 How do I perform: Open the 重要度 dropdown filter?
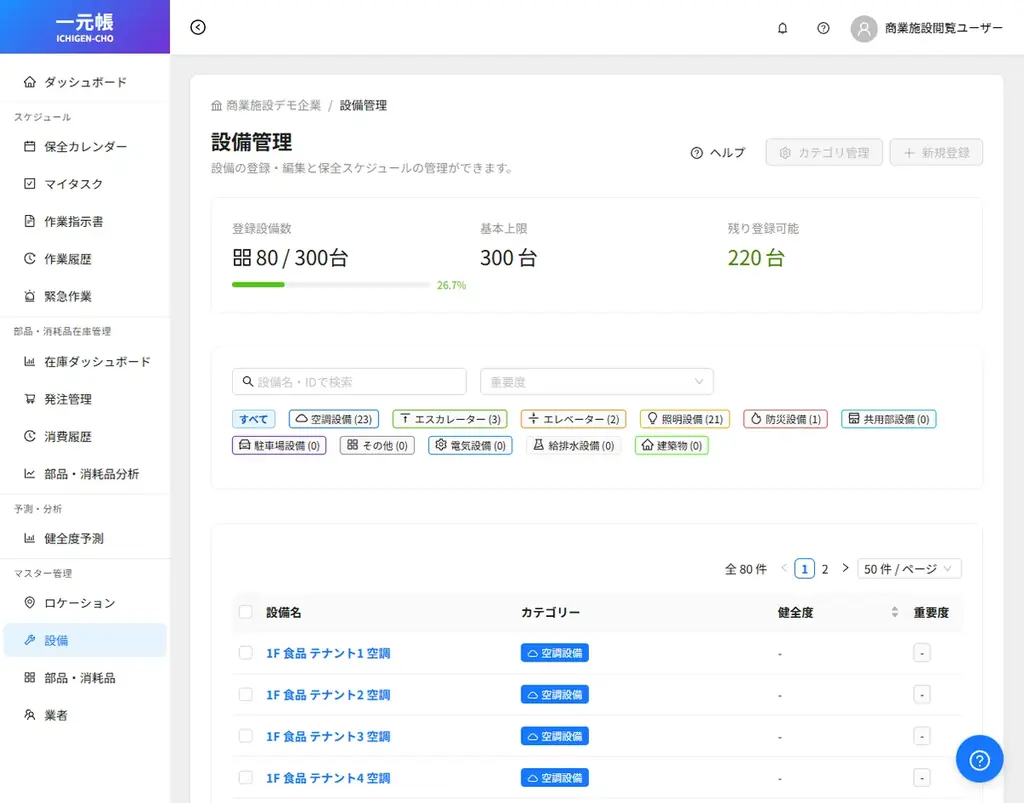597,381
